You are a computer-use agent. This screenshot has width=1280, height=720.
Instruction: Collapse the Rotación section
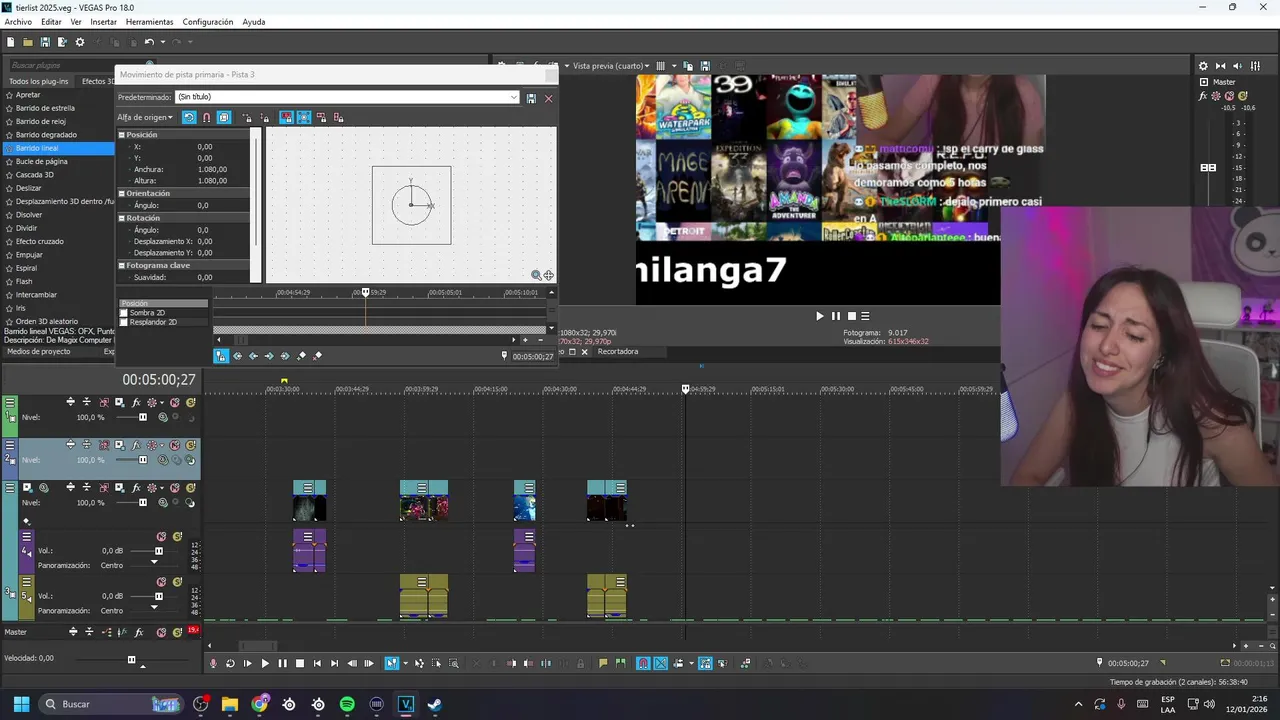[122, 218]
